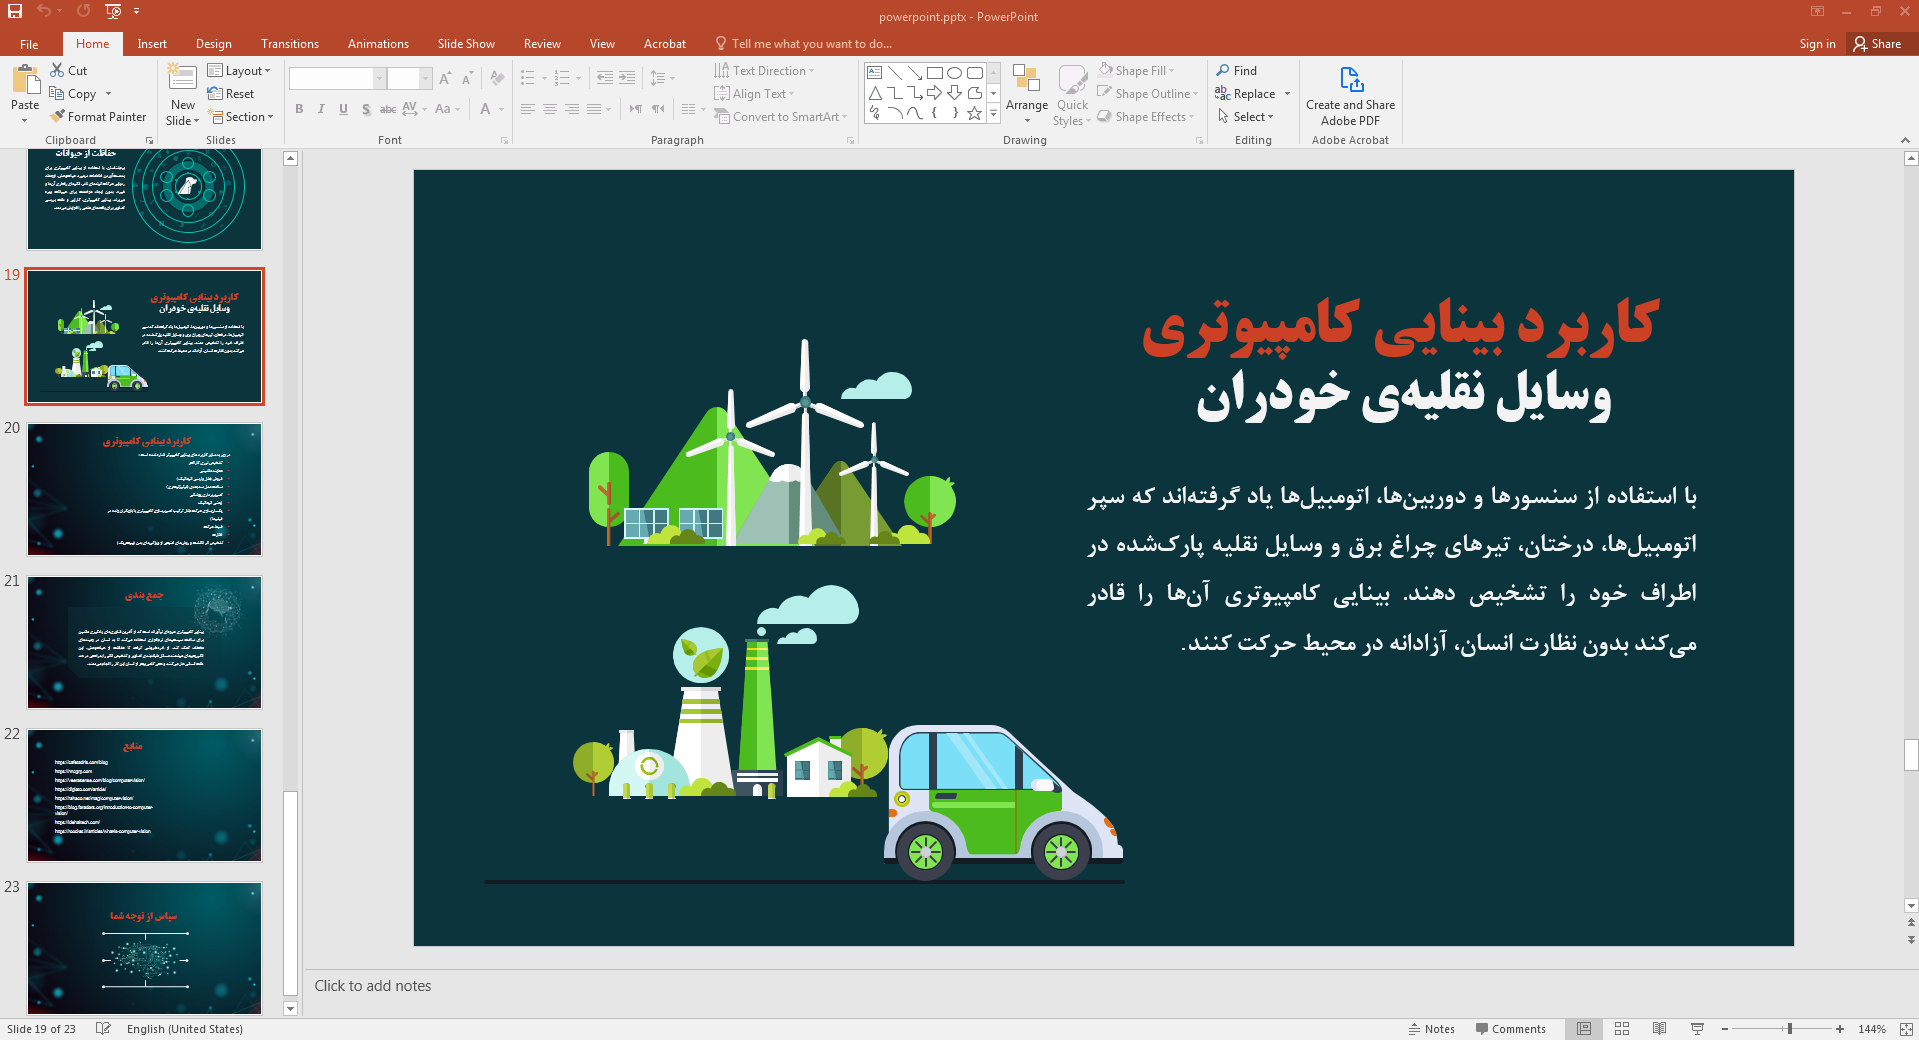Increase font size with the large A icon
Image resolution: width=1919 pixels, height=1040 pixels.
pyautogui.click(x=445, y=78)
